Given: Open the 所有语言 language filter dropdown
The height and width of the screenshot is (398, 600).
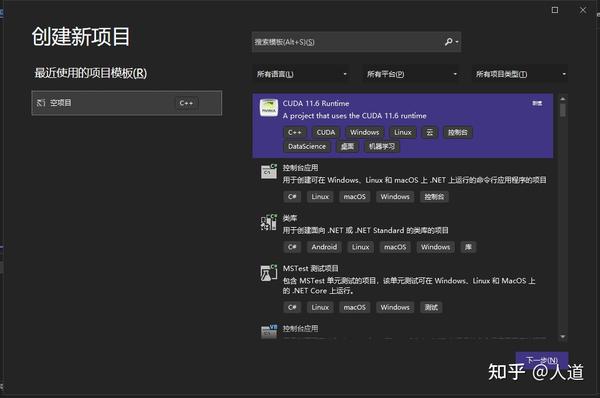Looking at the screenshot, I should [x=302, y=74].
